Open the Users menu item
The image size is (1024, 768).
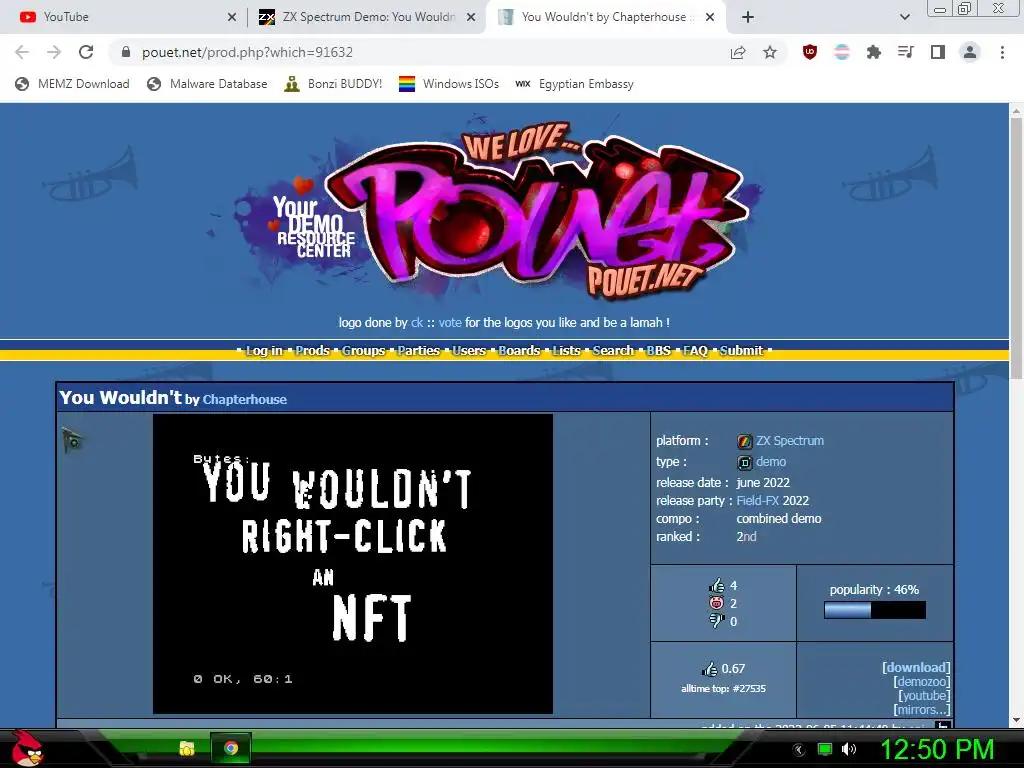coord(469,351)
